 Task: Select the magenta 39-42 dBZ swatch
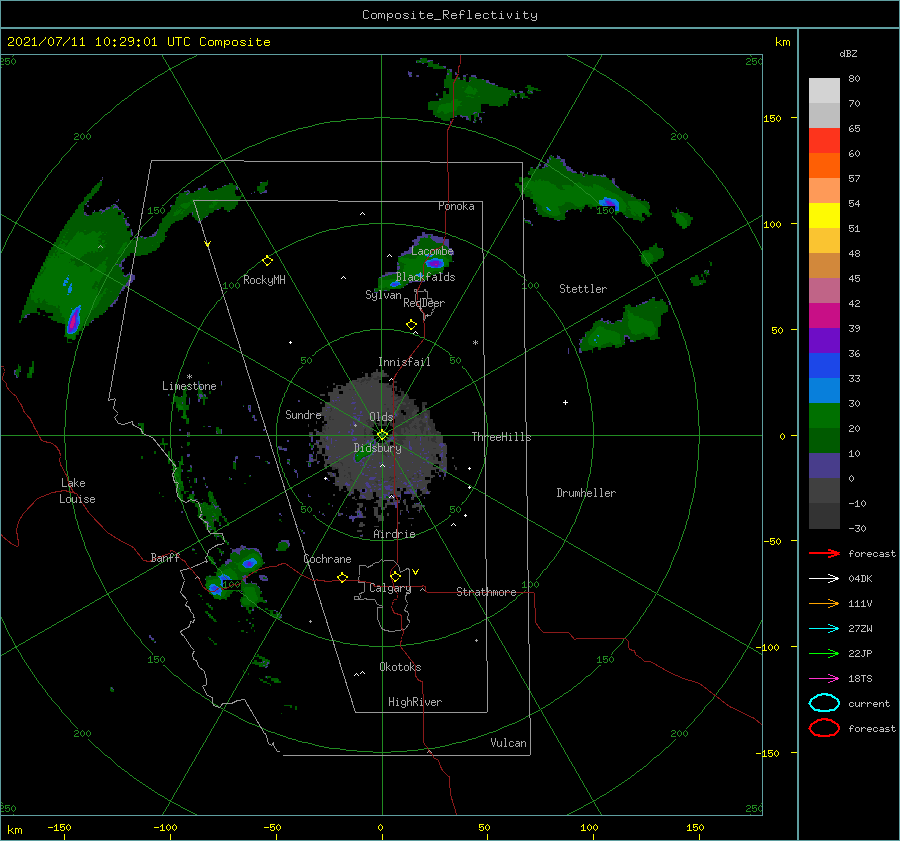click(x=824, y=316)
